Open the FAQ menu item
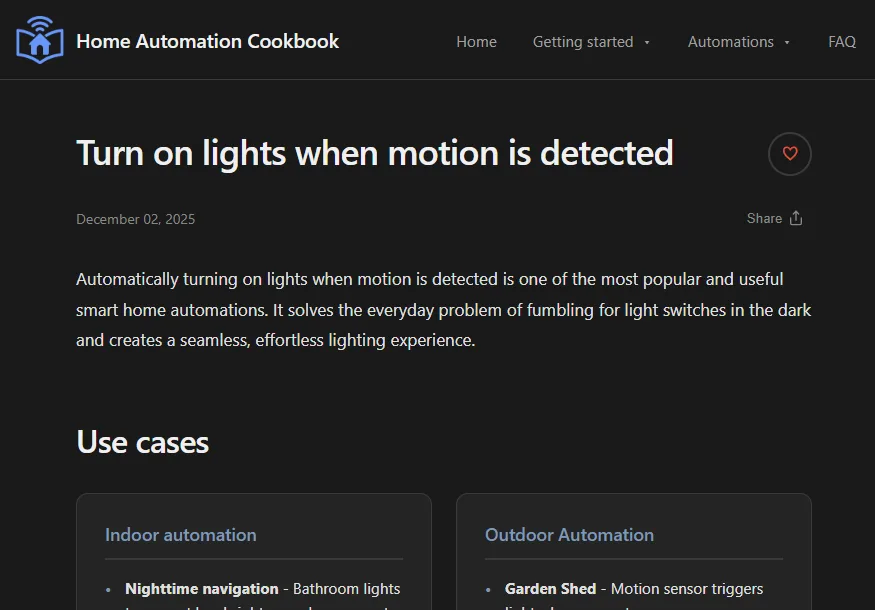The image size is (875, 610). click(842, 42)
